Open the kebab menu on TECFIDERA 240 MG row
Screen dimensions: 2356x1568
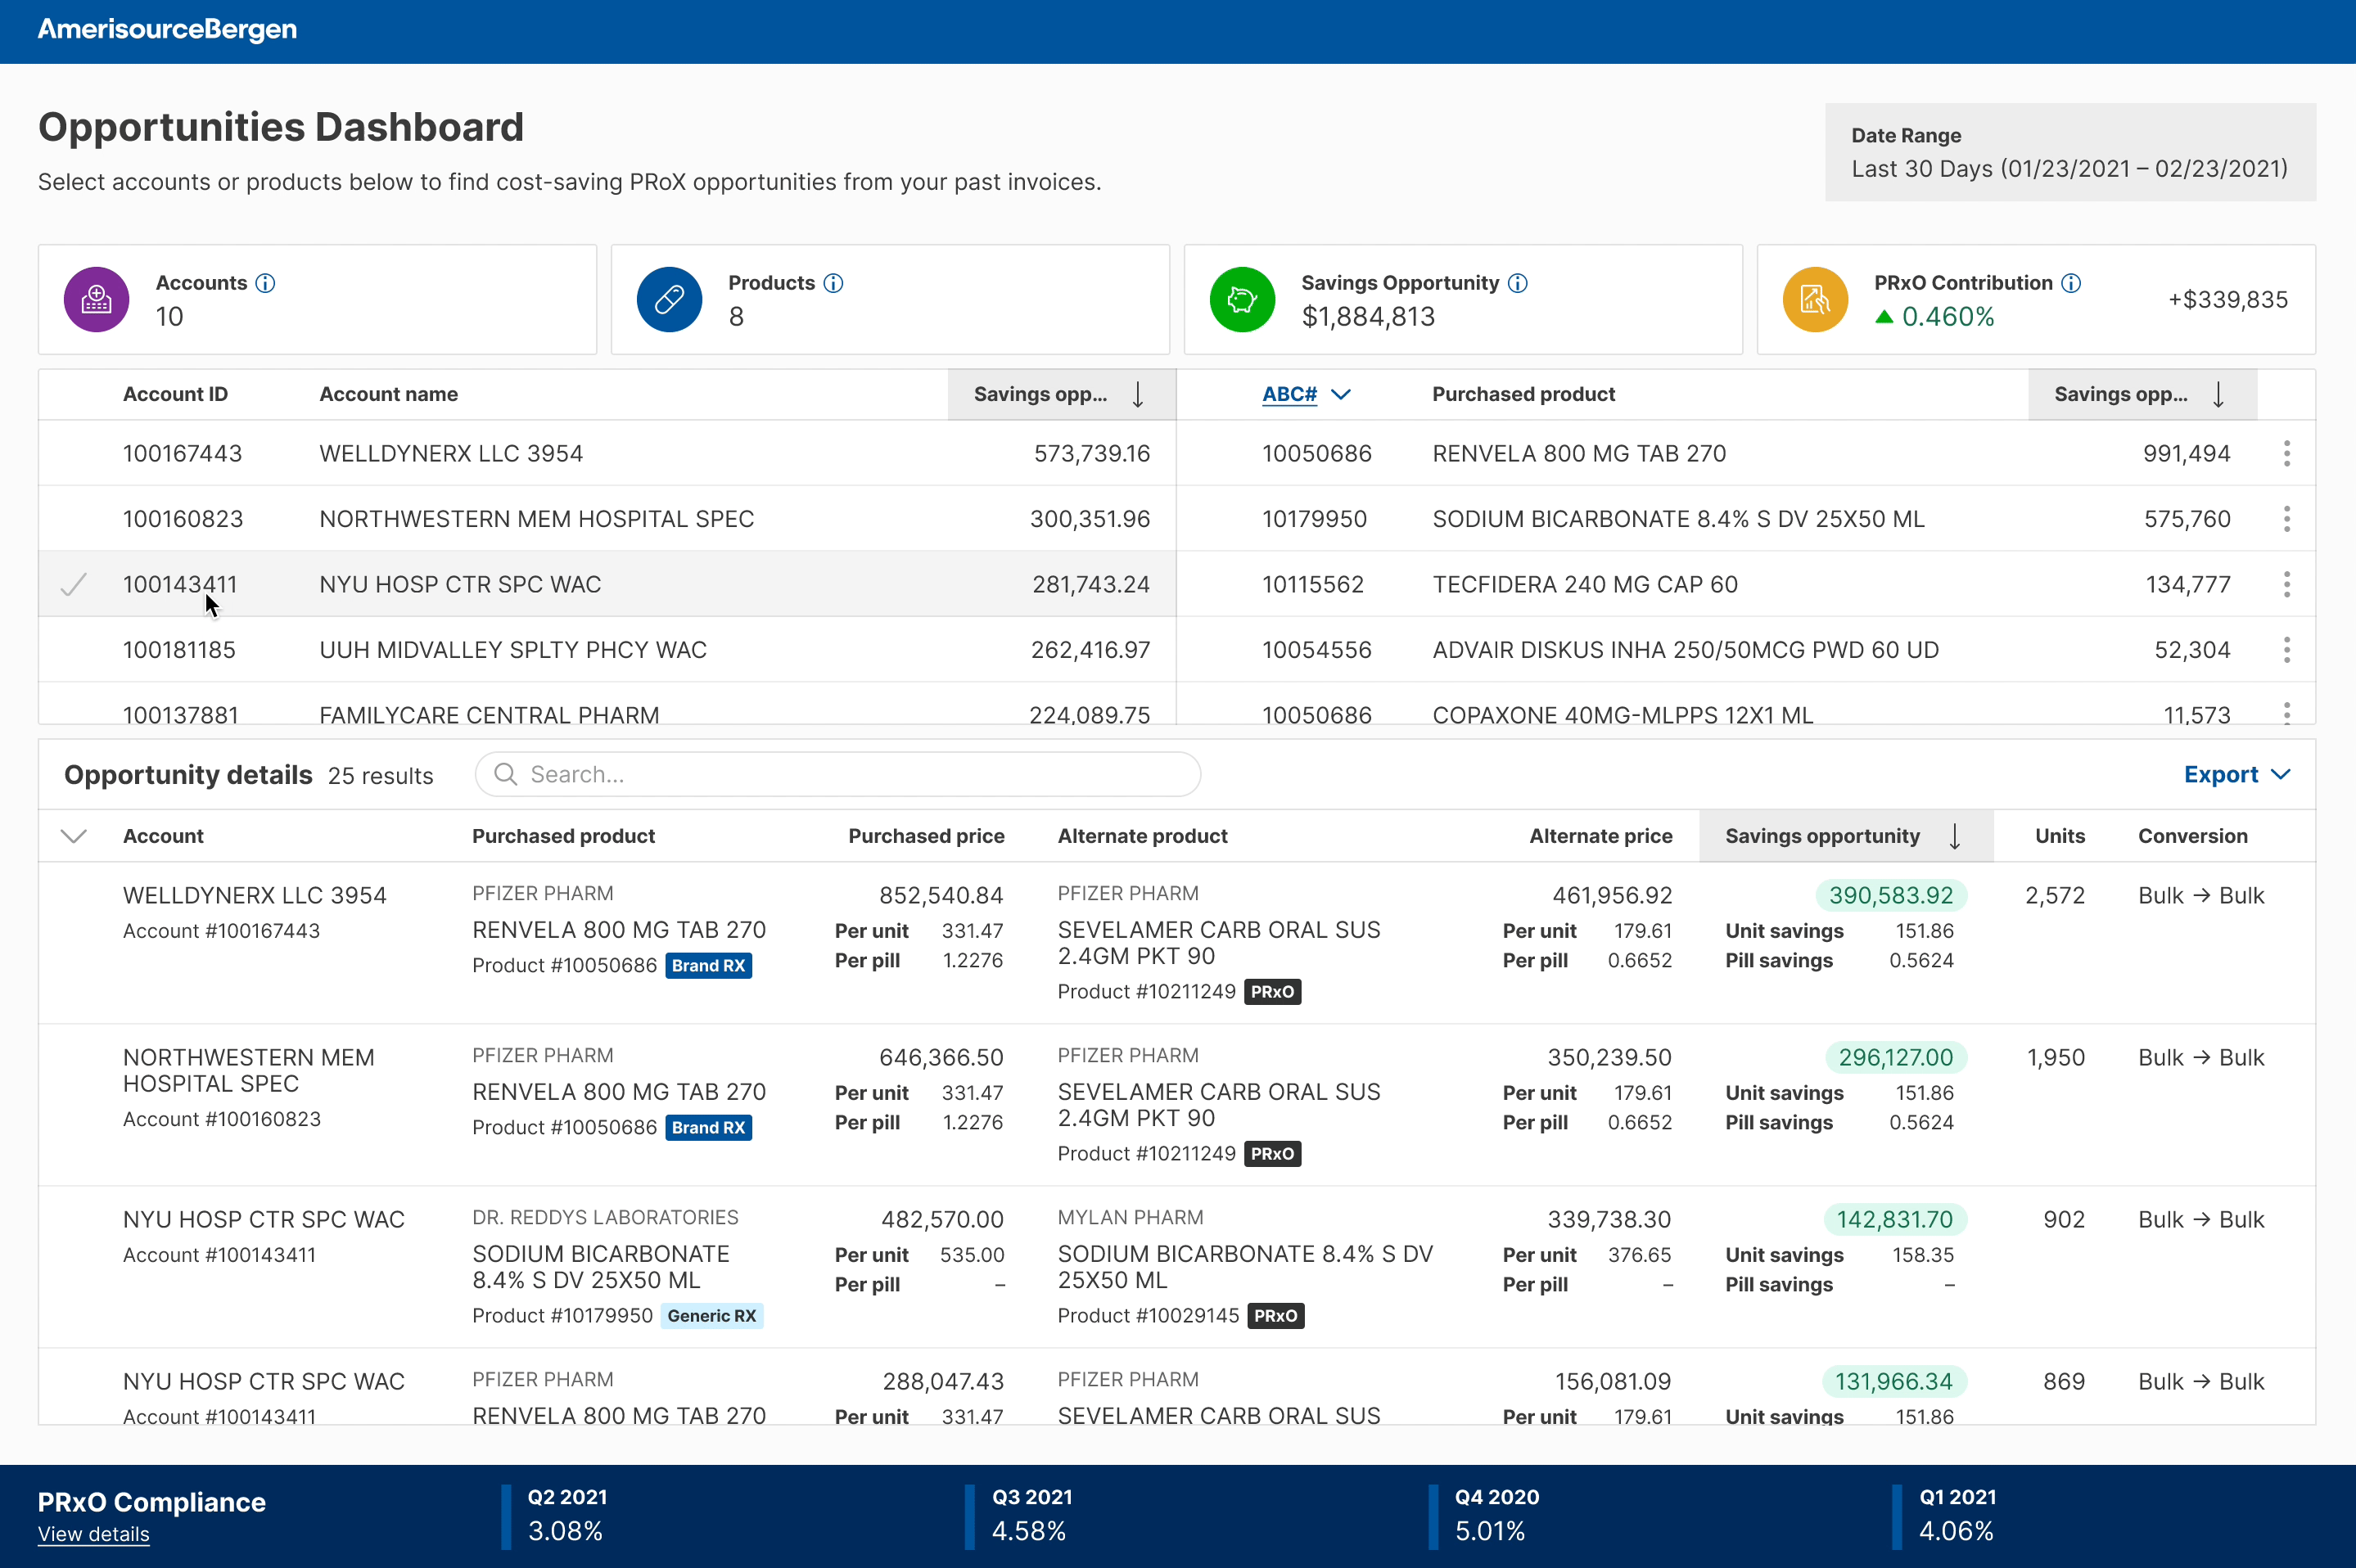click(2287, 584)
